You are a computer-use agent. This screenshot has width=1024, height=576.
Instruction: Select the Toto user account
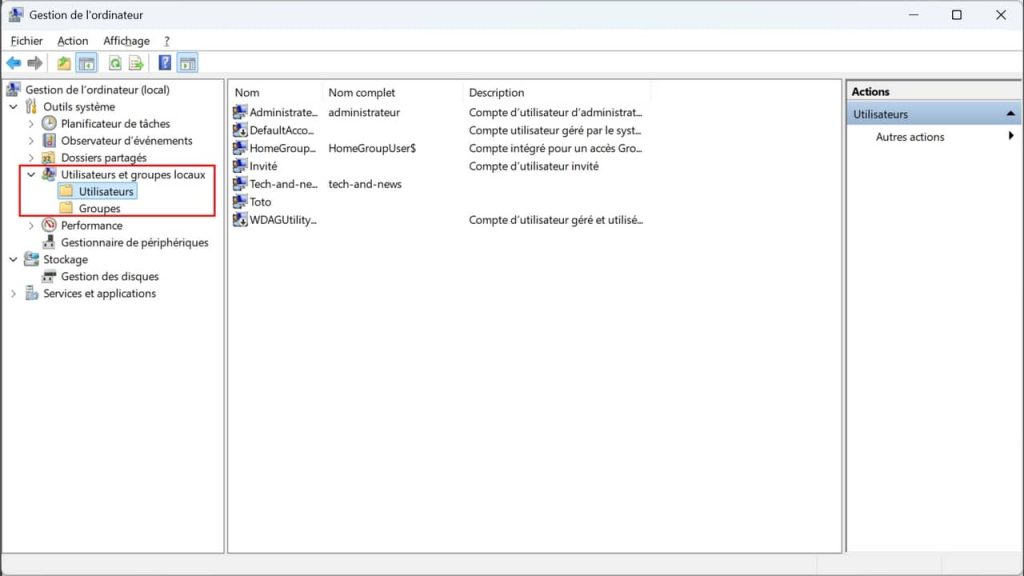point(258,201)
